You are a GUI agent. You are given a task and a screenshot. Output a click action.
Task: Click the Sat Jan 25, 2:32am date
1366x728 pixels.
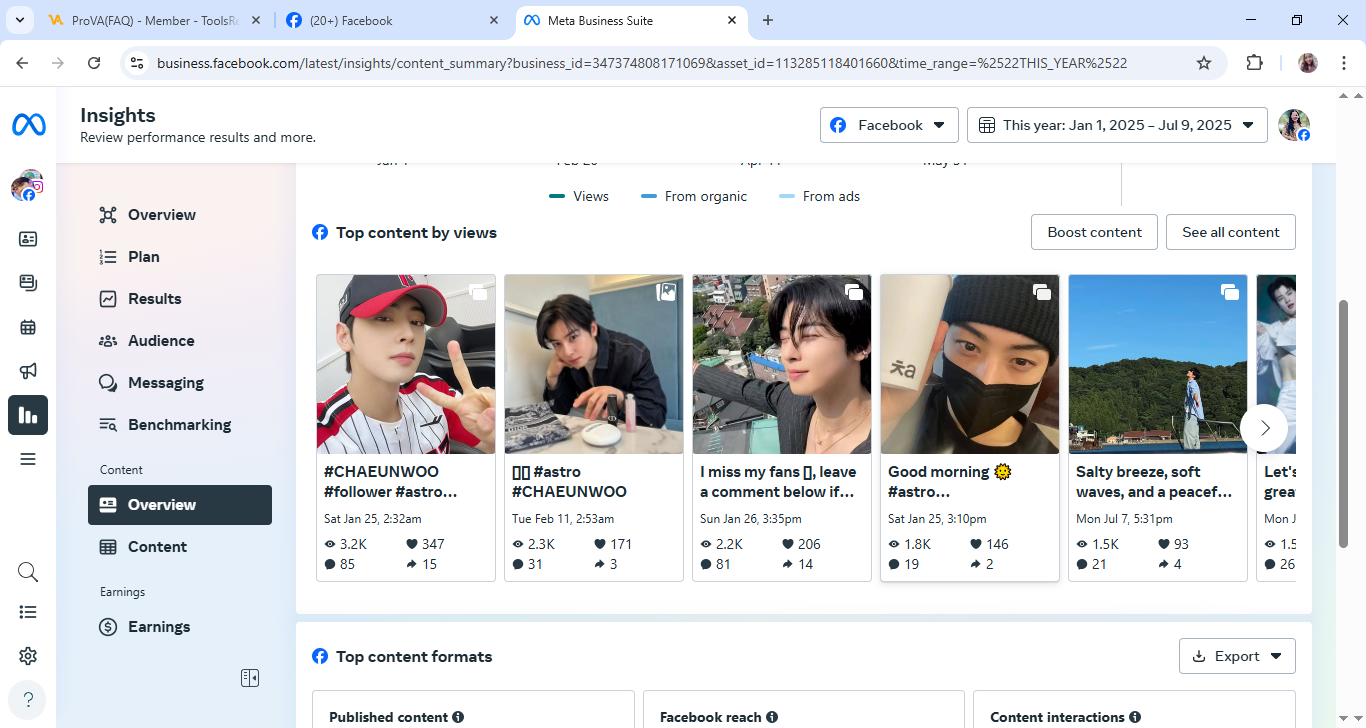[373, 519]
